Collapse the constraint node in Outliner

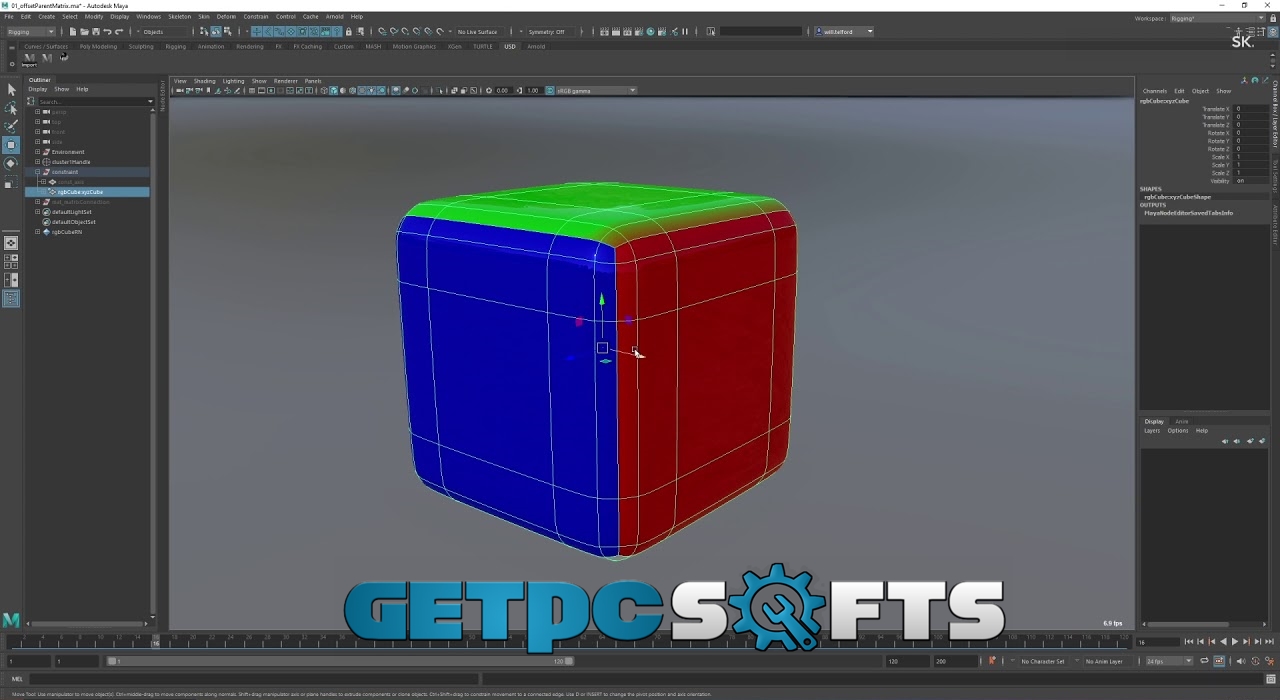38,172
